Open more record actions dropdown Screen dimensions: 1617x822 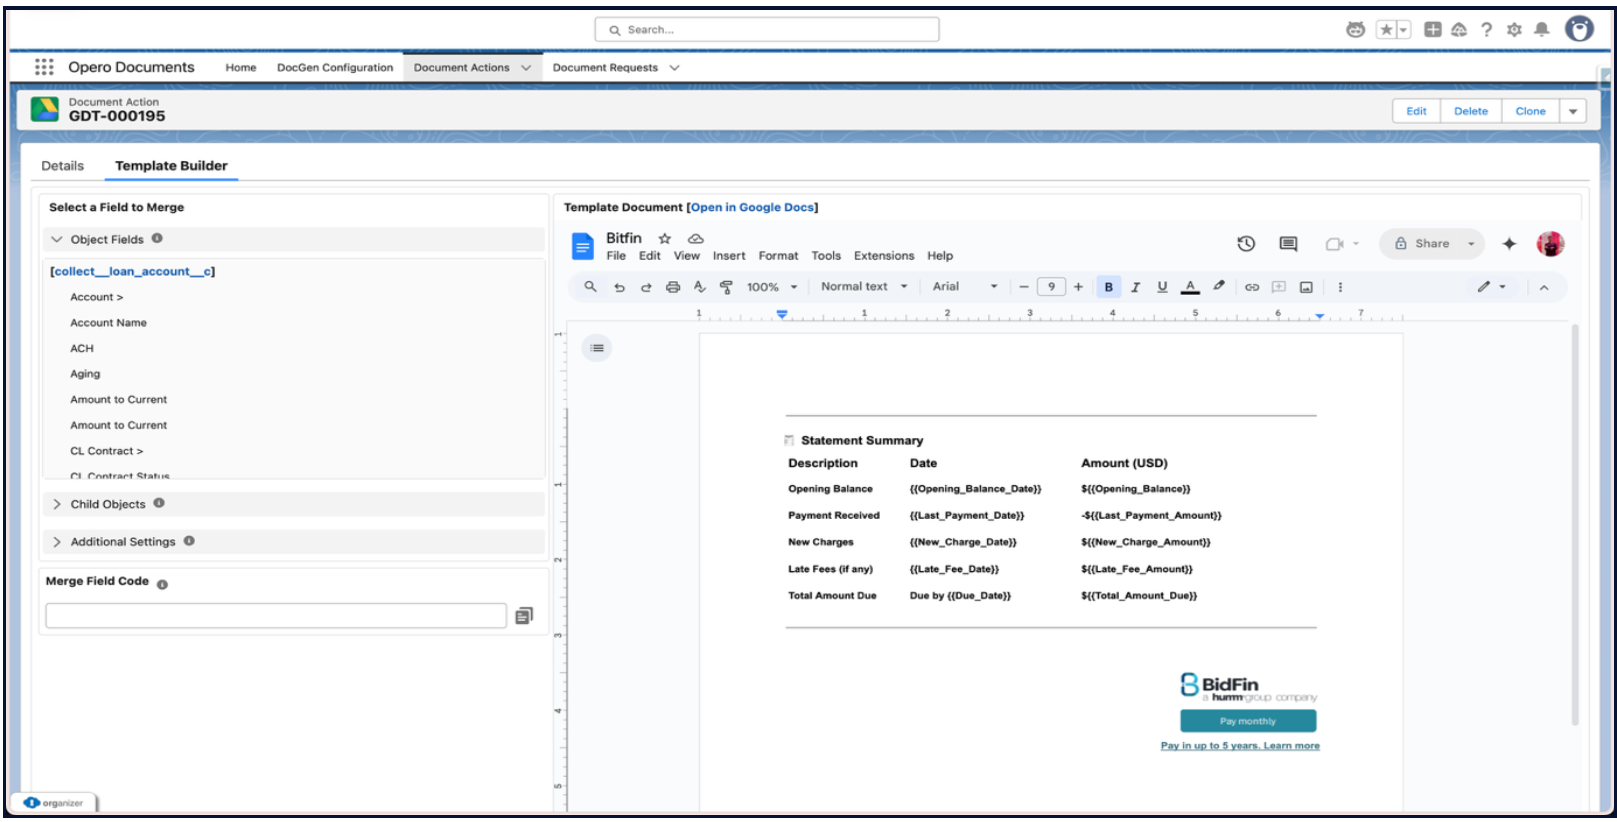click(1573, 111)
